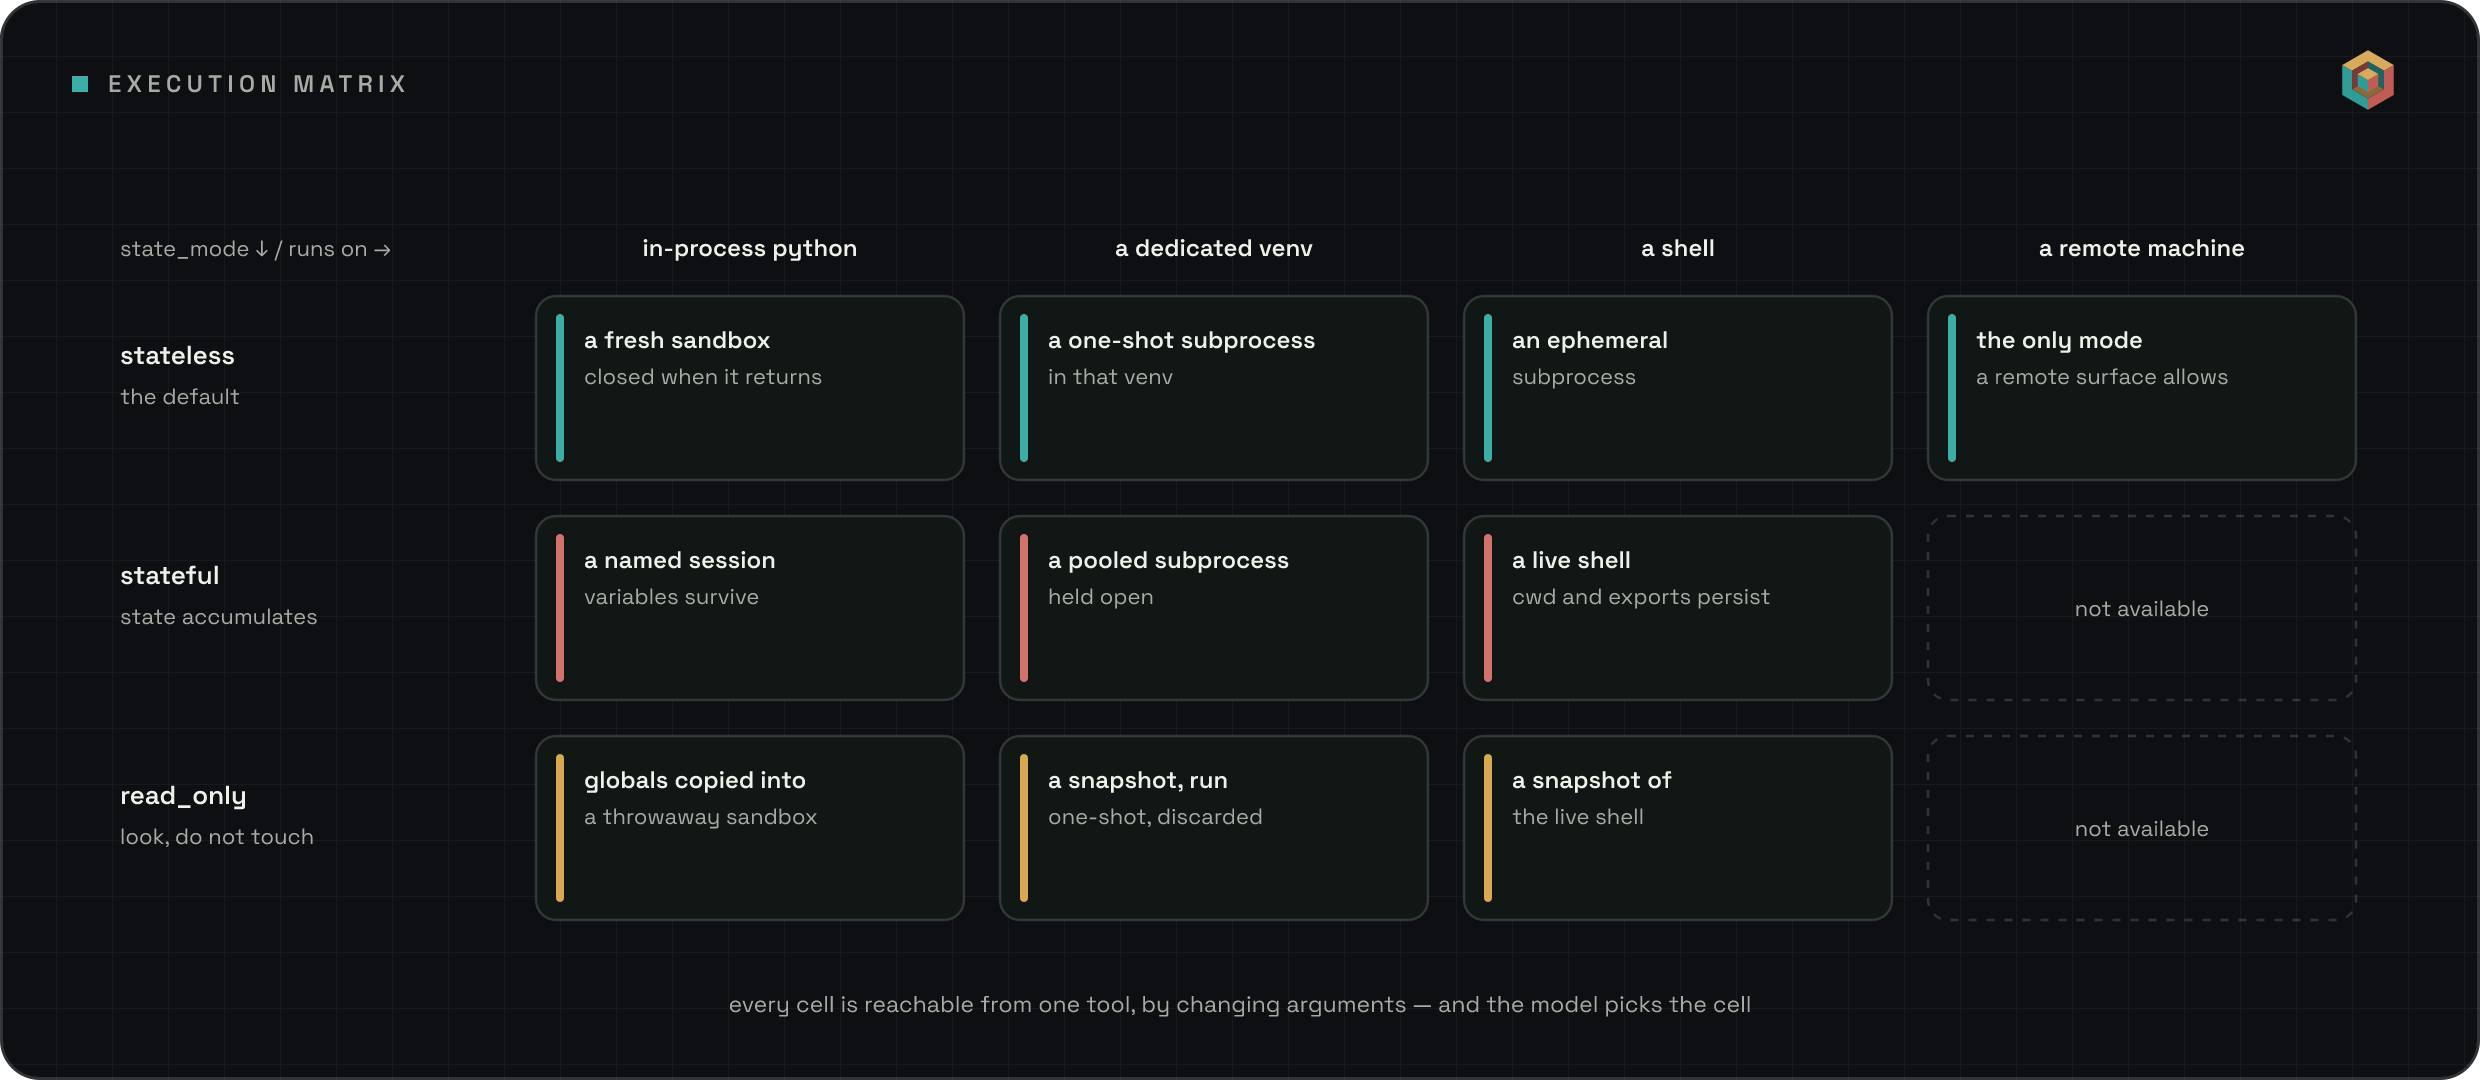Image resolution: width=2480 pixels, height=1080 pixels.
Task: Click the EXECUTION MATRIX title
Action: [258, 84]
